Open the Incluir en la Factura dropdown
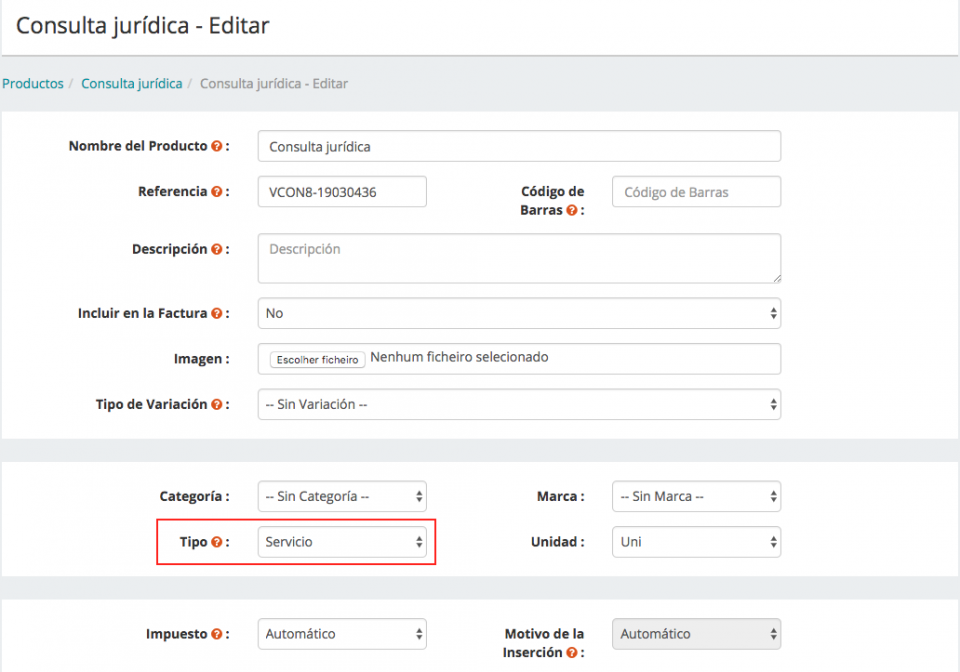The image size is (960, 672). coord(518,313)
